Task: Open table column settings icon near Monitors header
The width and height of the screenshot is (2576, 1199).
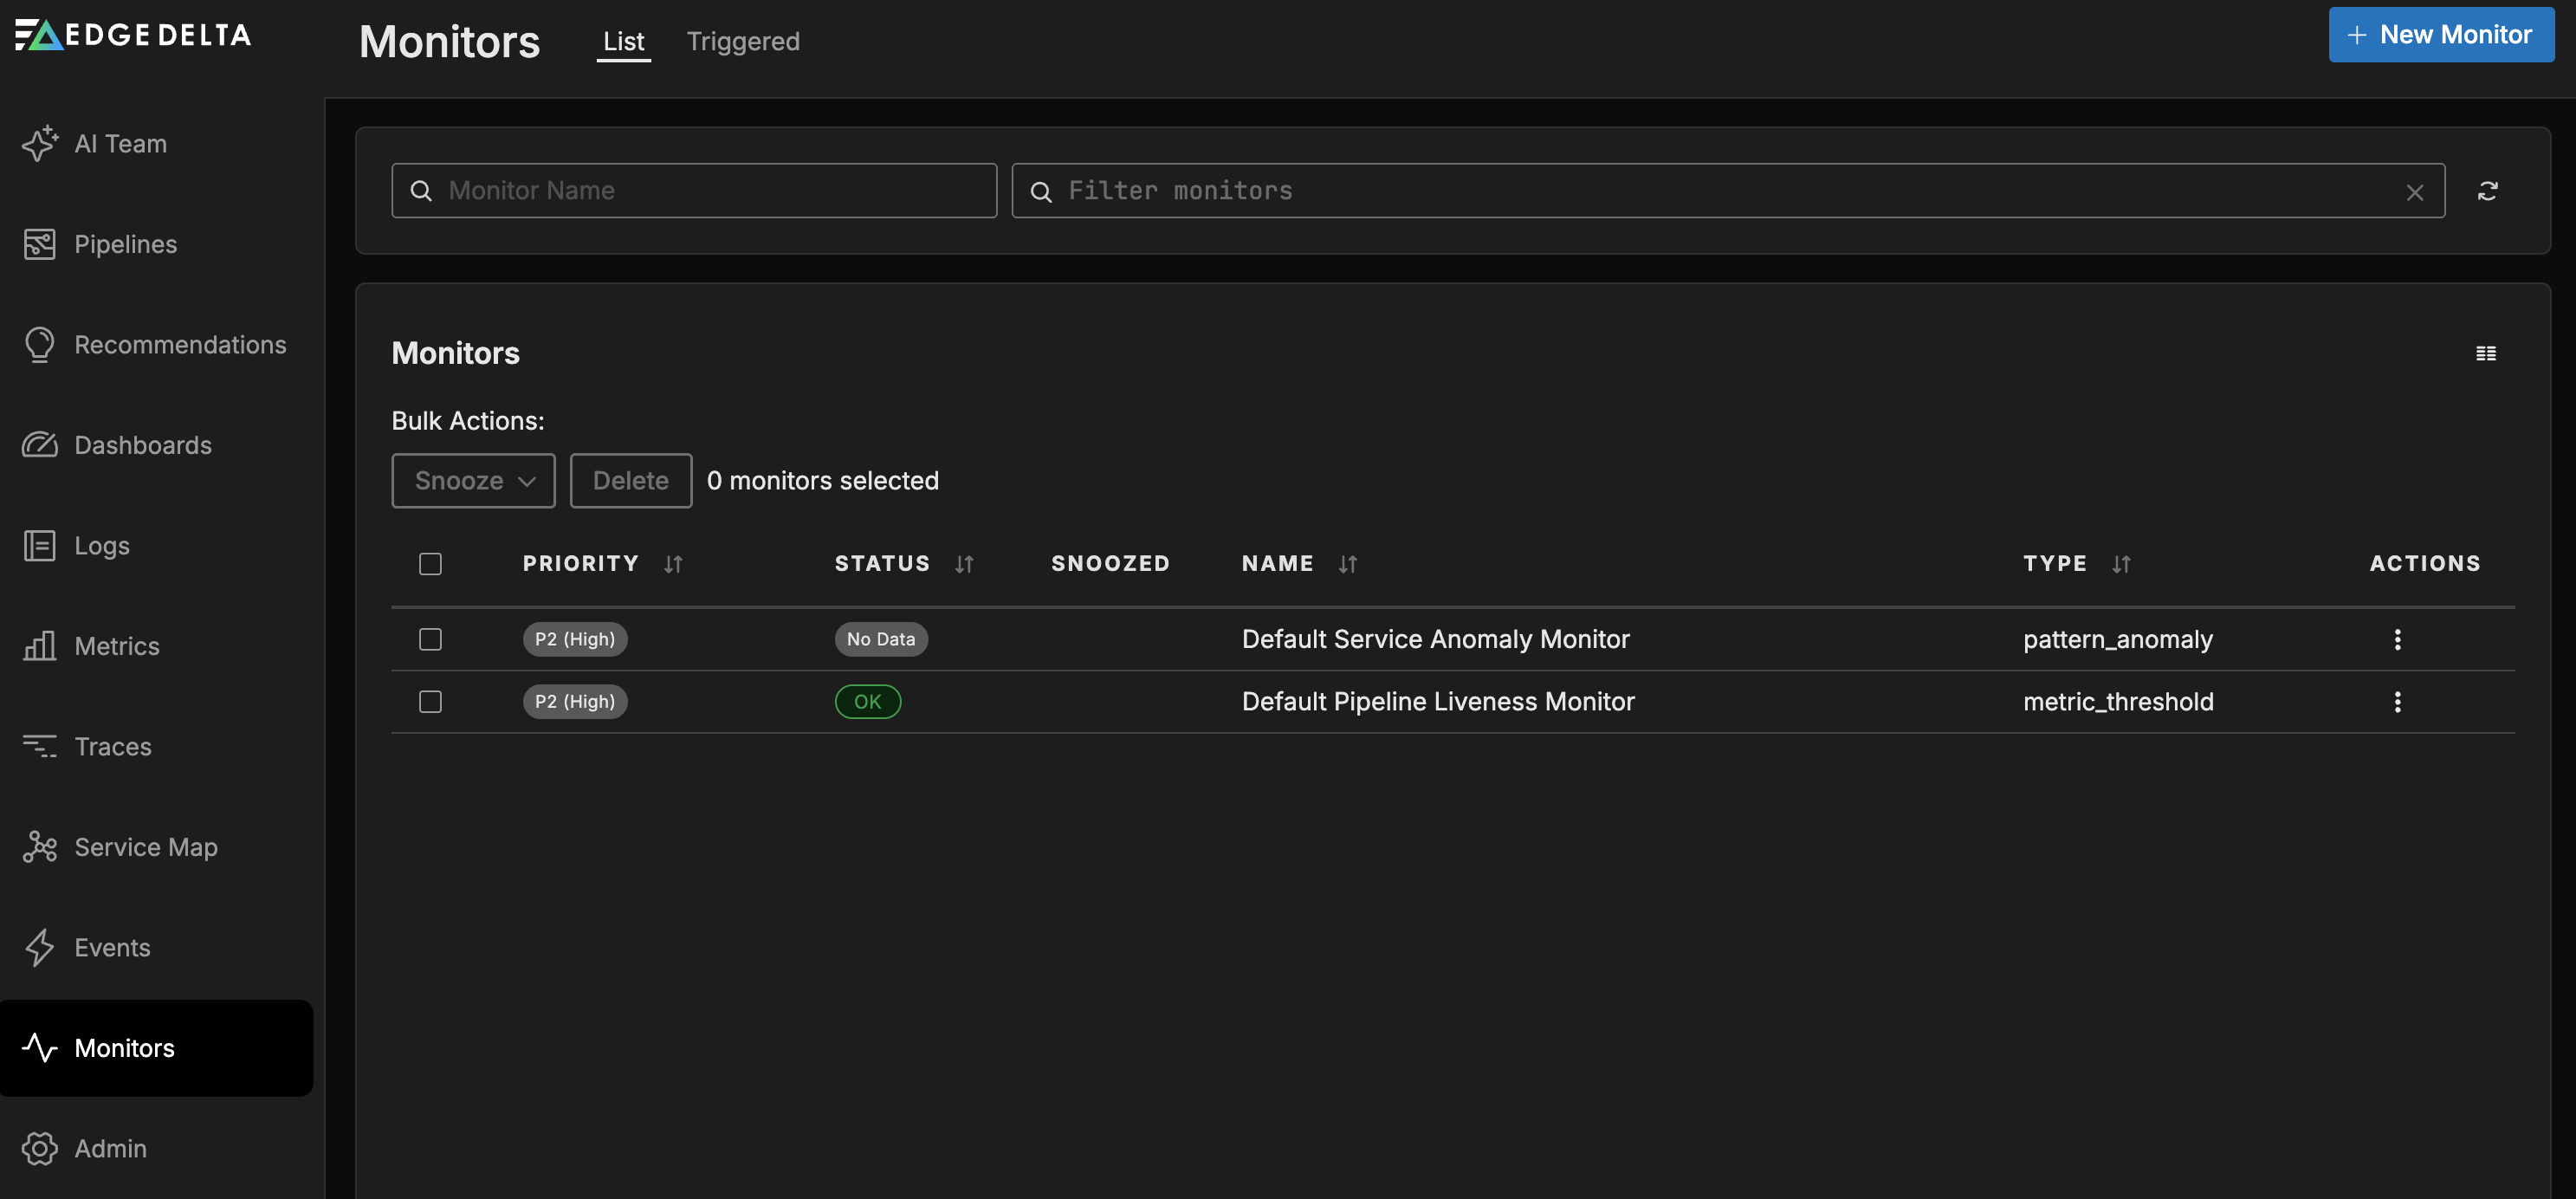Action: pyautogui.click(x=2487, y=353)
